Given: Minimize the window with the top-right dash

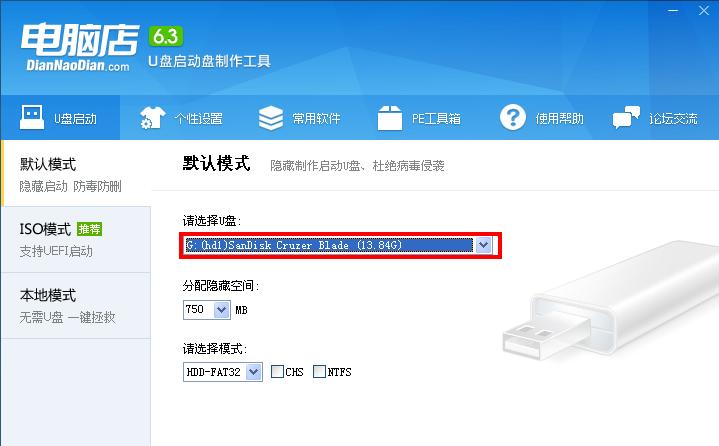Looking at the screenshot, I should point(673,11).
